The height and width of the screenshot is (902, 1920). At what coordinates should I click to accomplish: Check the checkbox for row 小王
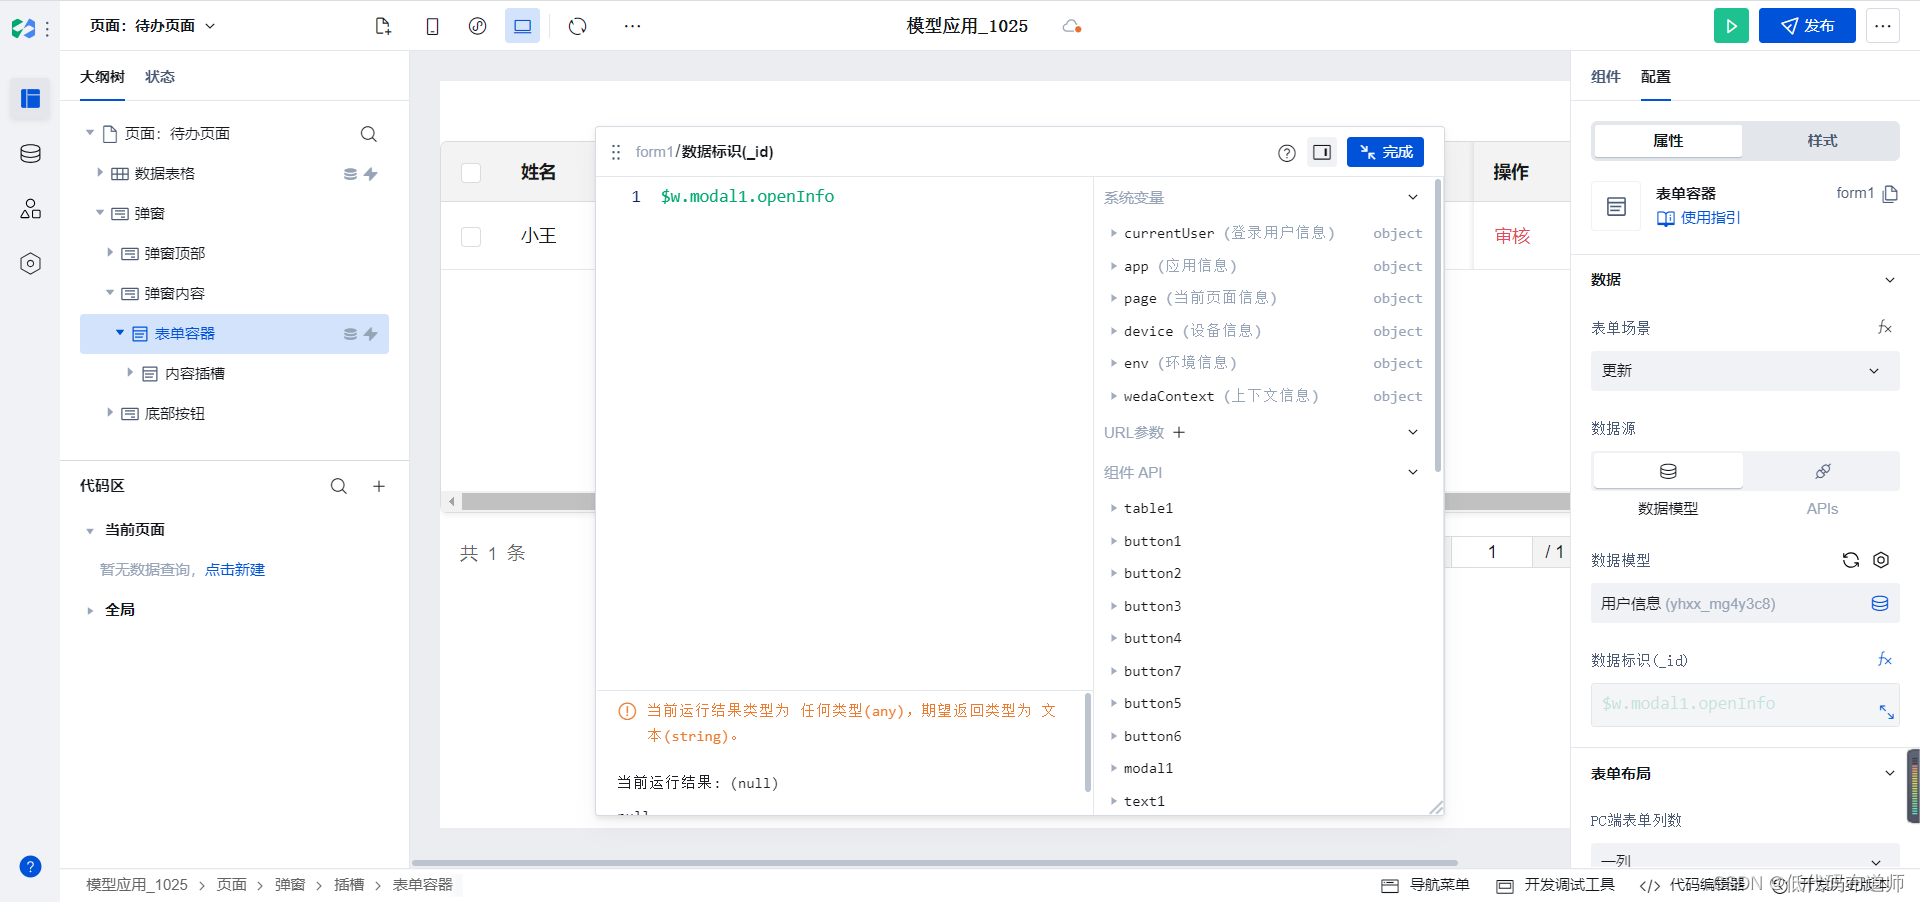coord(471,237)
